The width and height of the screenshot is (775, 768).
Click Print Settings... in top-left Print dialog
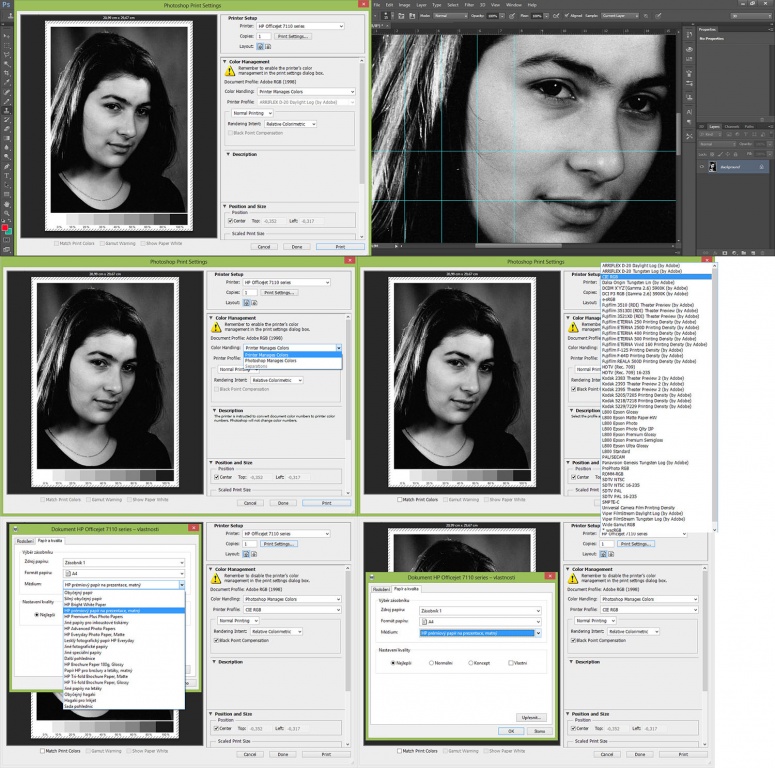tap(293, 37)
